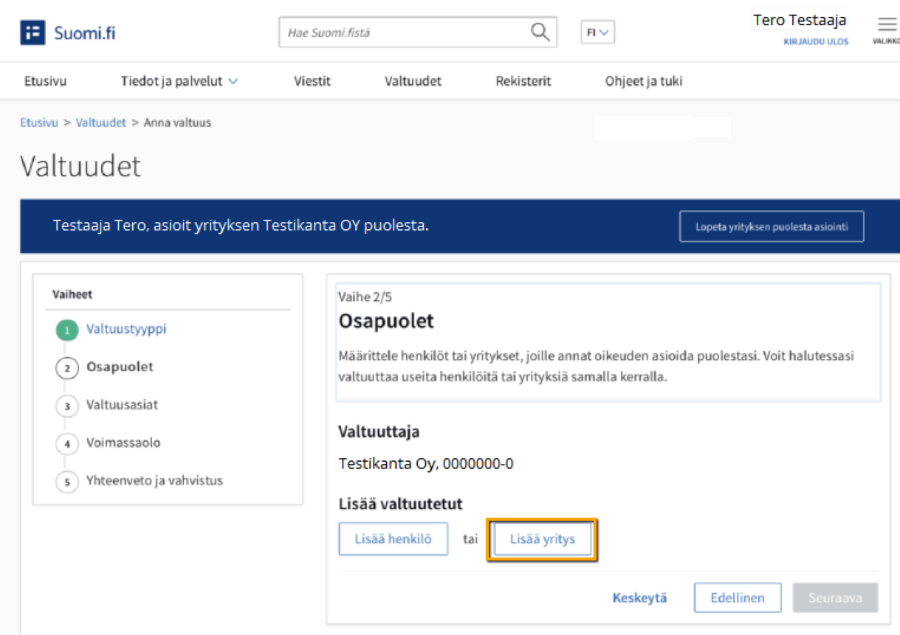This screenshot has height=635, width=900.
Task: Open Ohjeet ja tuki menu item
Action: (643, 81)
